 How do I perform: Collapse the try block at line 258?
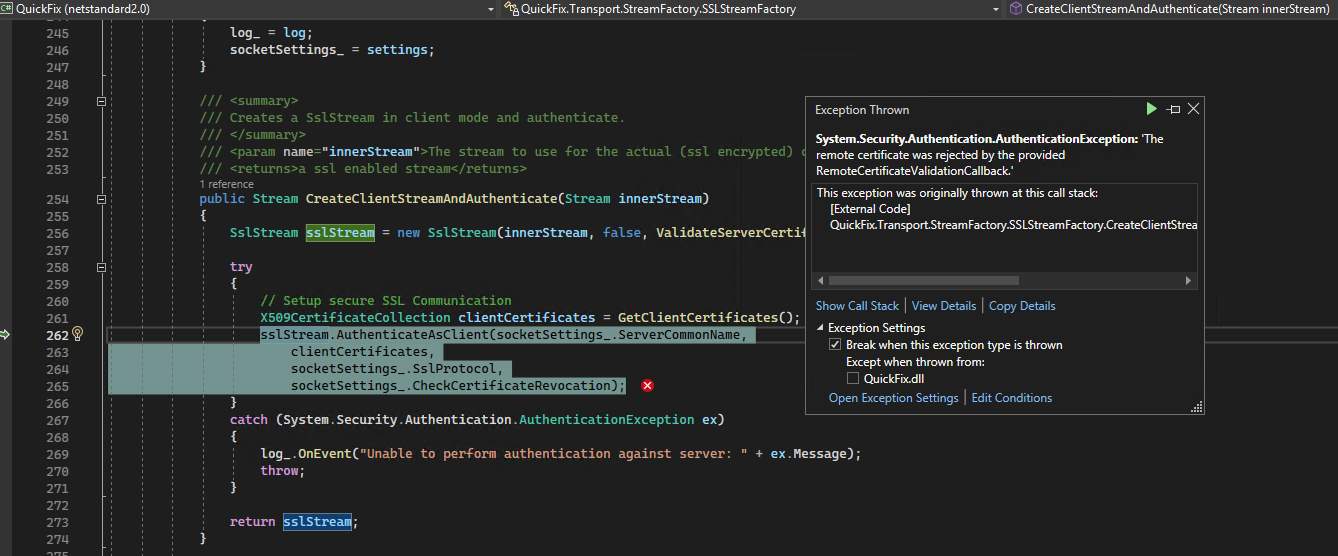click(x=101, y=267)
